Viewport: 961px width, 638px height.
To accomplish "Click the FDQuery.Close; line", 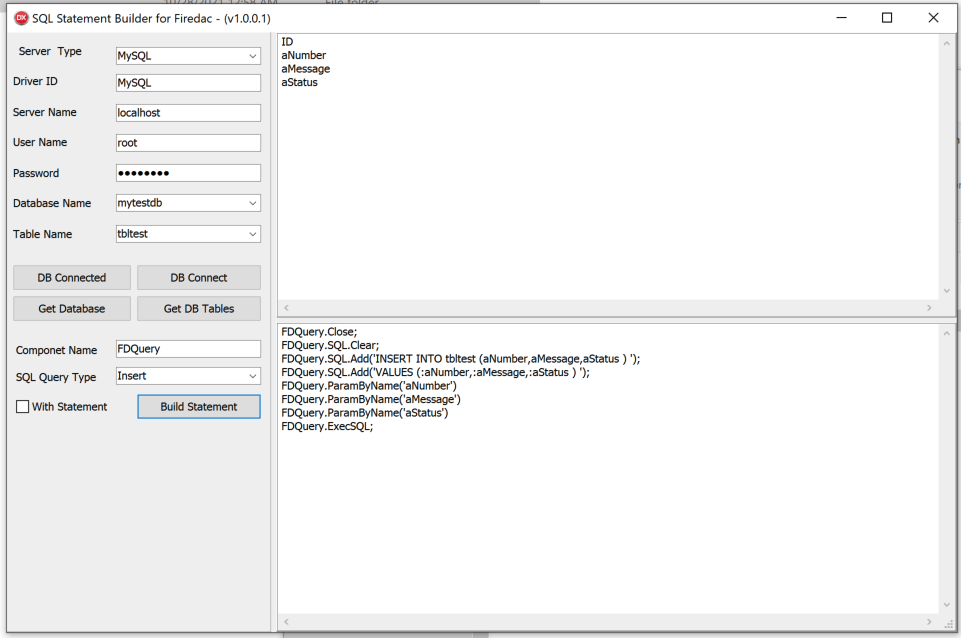I will (x=319, y=332).
